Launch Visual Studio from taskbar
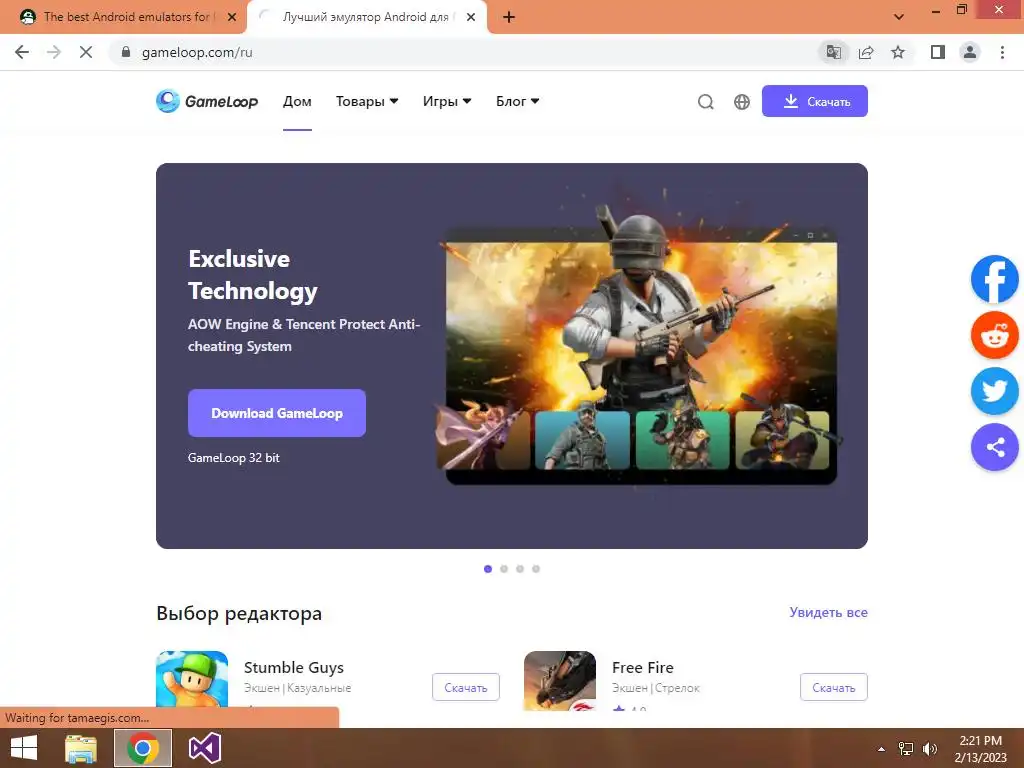Image resolution: width=1024 pixels, height=768 pixels. point(204,748)
